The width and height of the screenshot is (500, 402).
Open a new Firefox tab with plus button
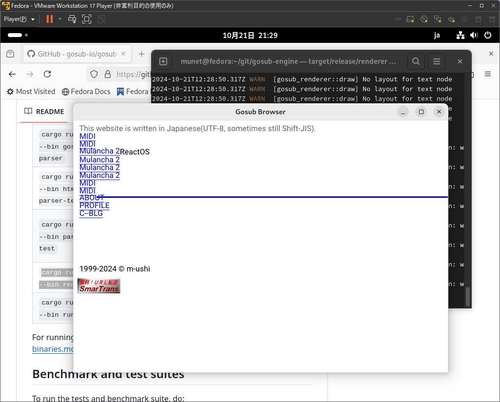[x=141, y=54]
